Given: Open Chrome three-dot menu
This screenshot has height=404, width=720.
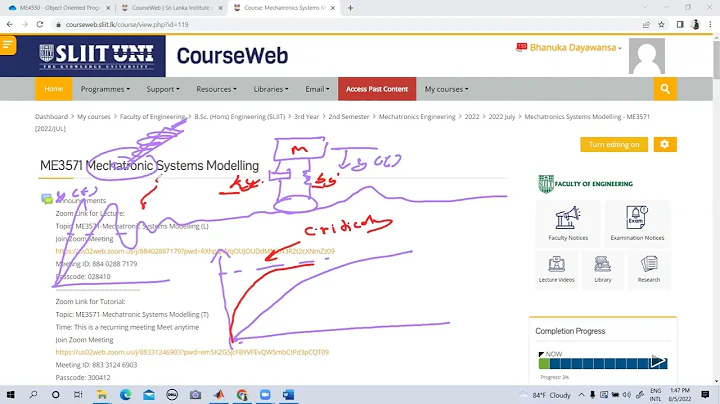Looking at the screenshot, I should [x=710, y=24].
